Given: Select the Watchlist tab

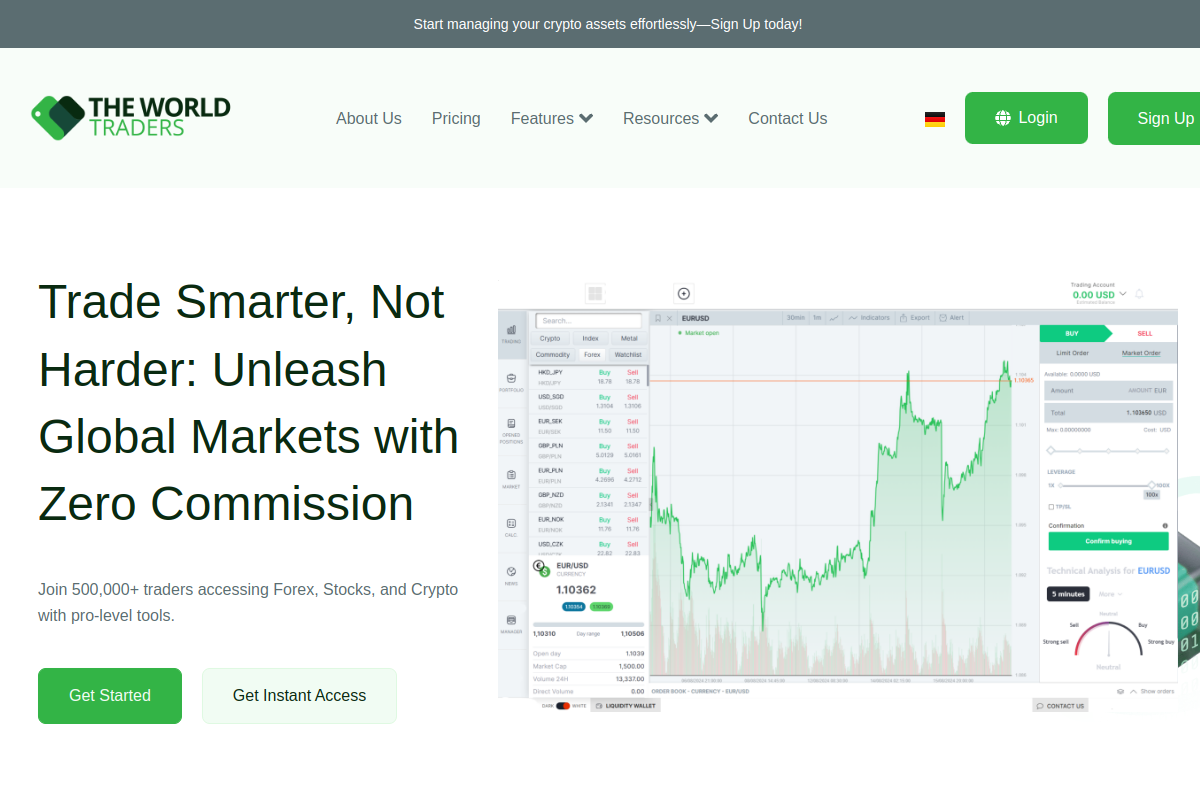Looking at the screenshot, I should (x=628, y=353).
